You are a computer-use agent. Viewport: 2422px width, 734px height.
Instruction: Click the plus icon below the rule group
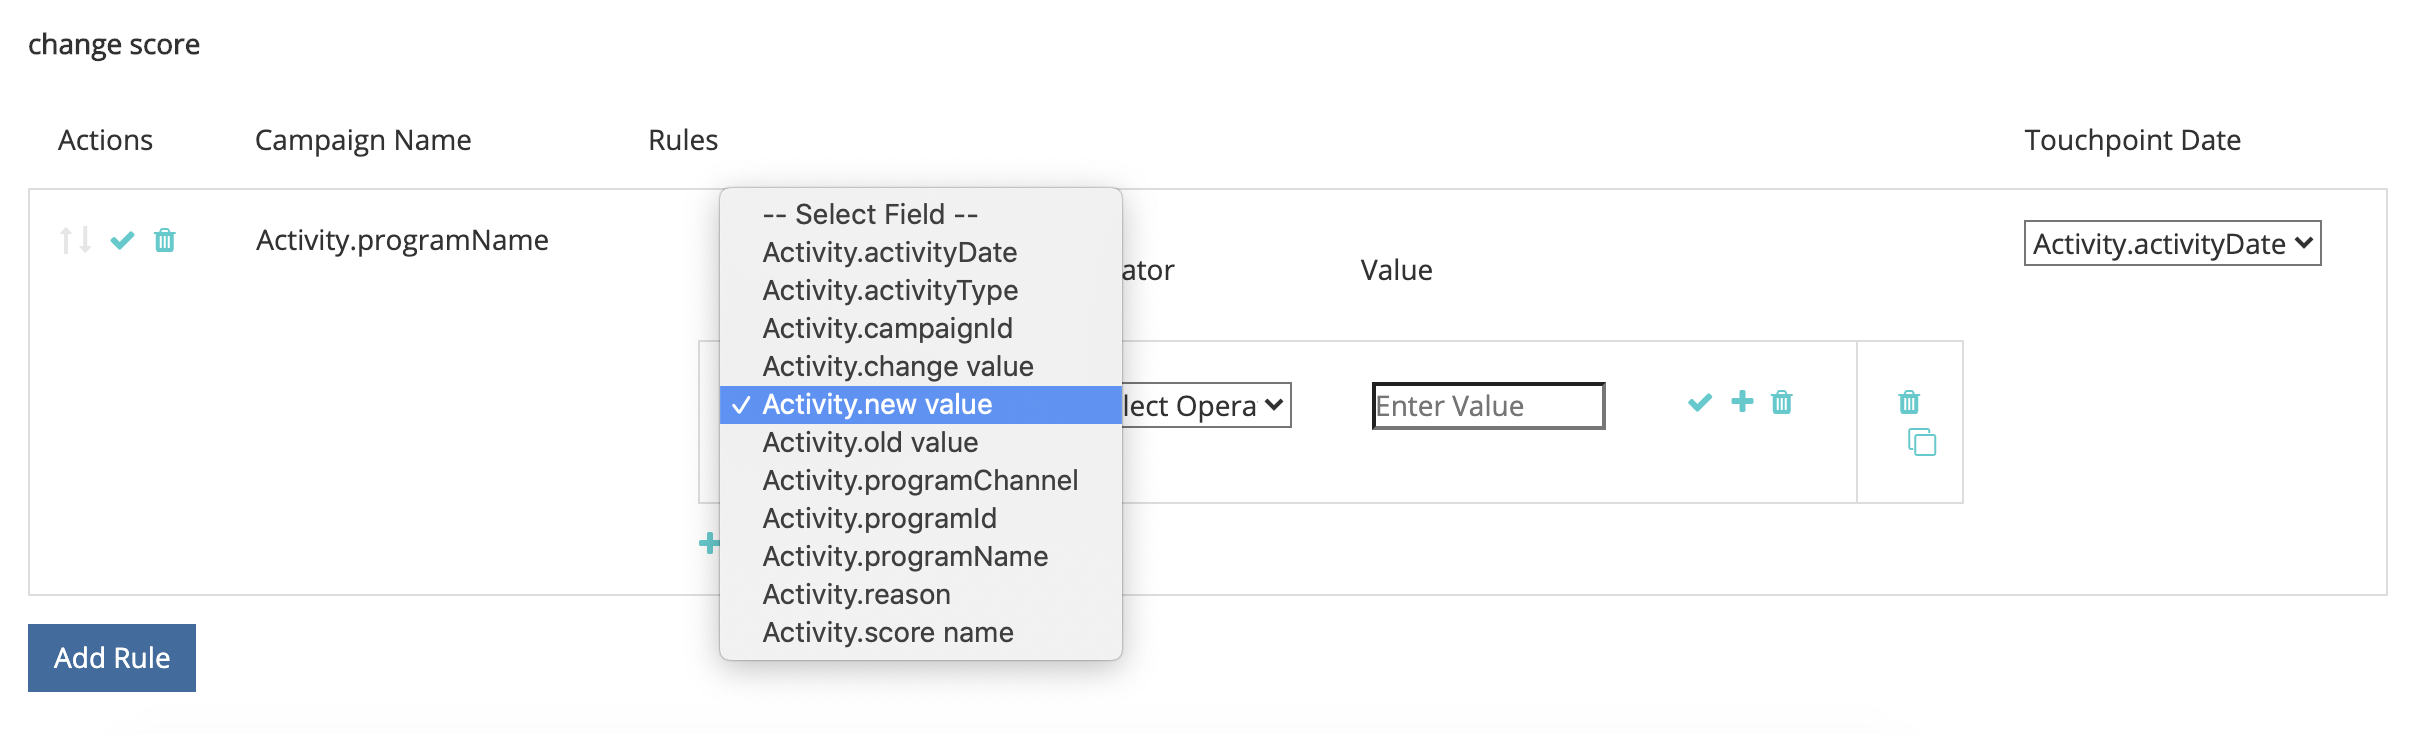[x=709, y=543]
